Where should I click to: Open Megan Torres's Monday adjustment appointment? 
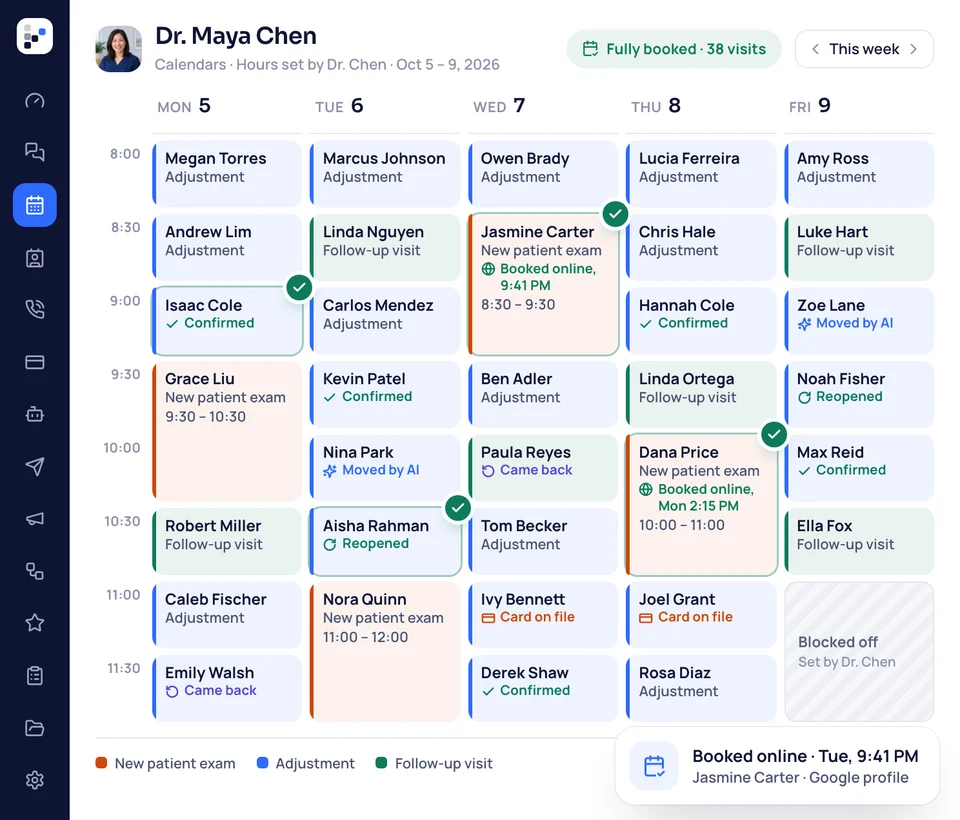pos(227,174)
